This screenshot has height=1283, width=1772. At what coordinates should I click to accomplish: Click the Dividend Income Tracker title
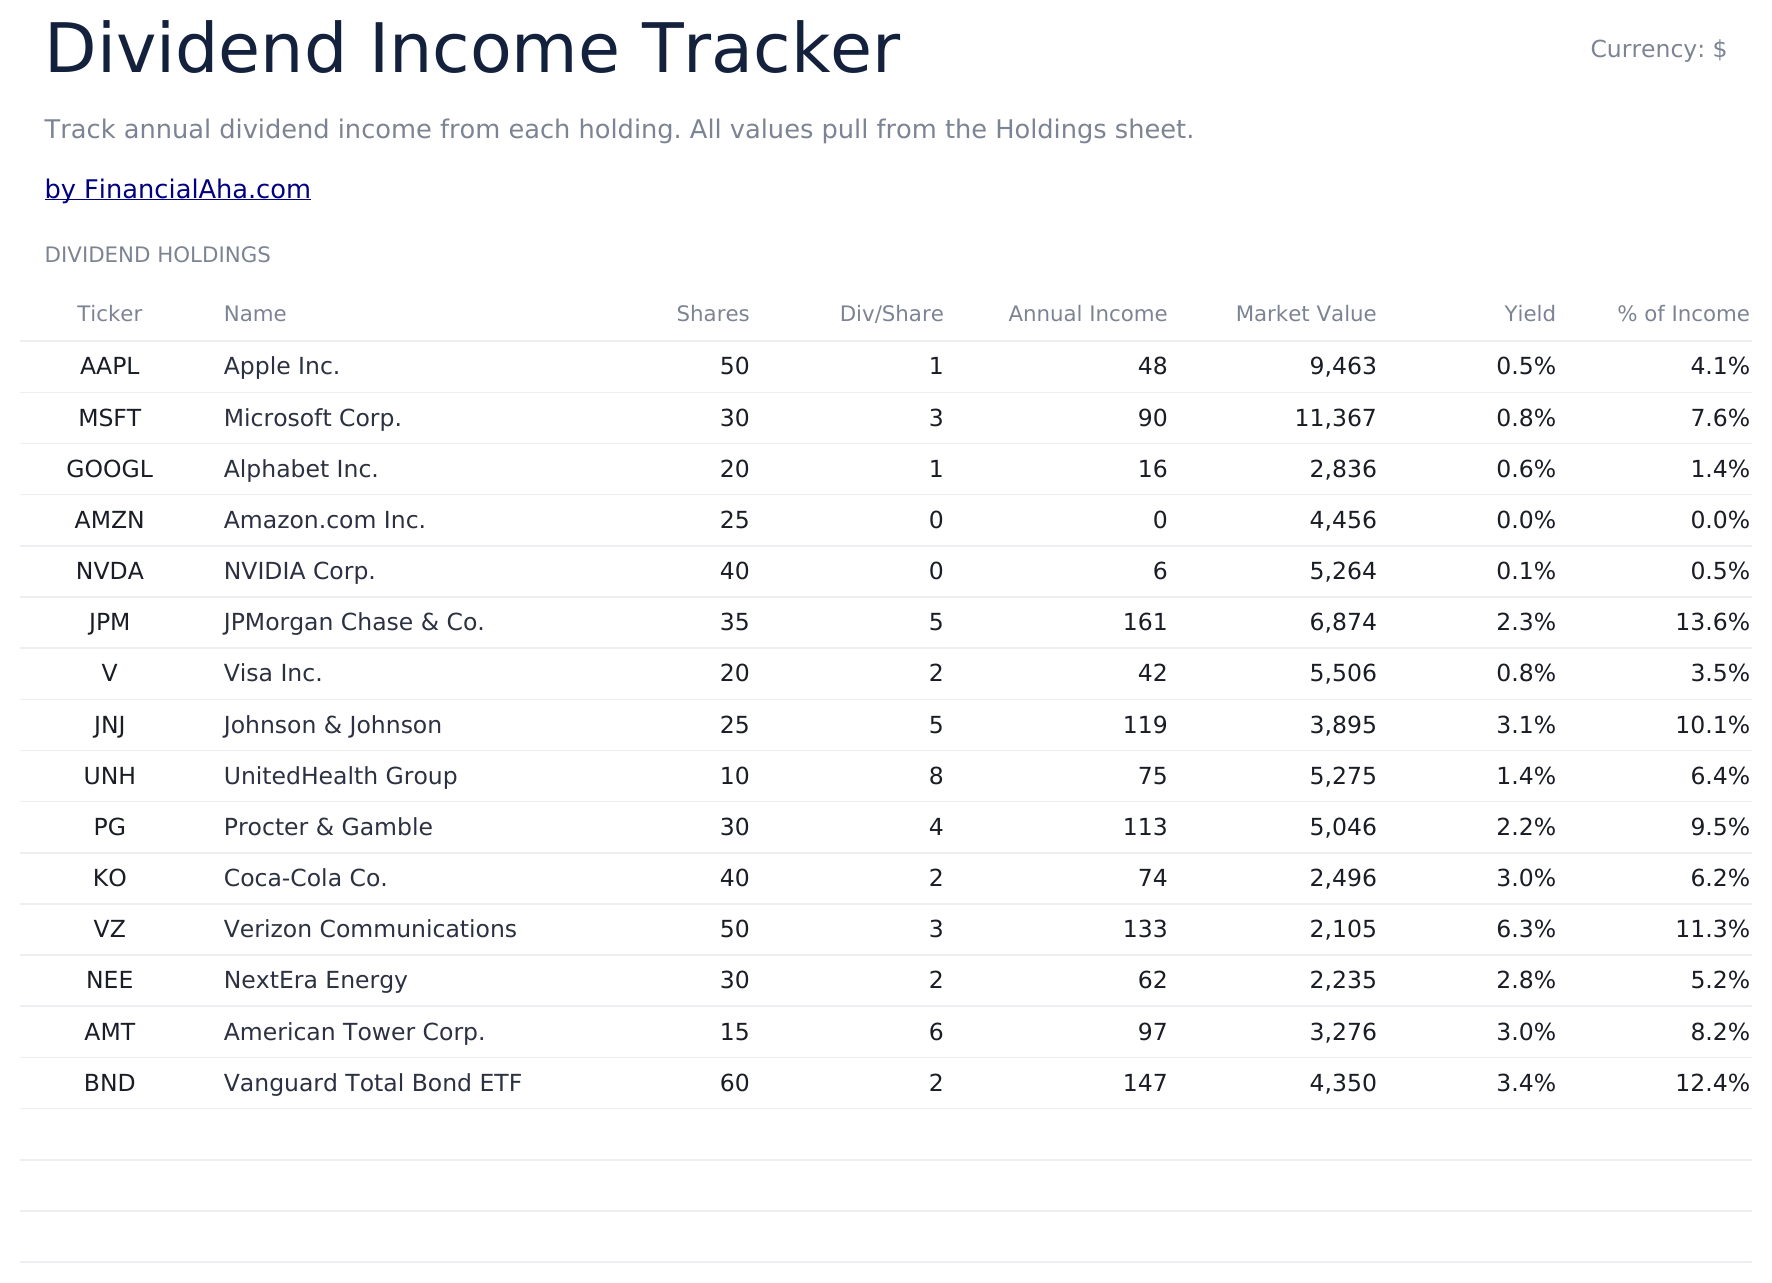472,49
